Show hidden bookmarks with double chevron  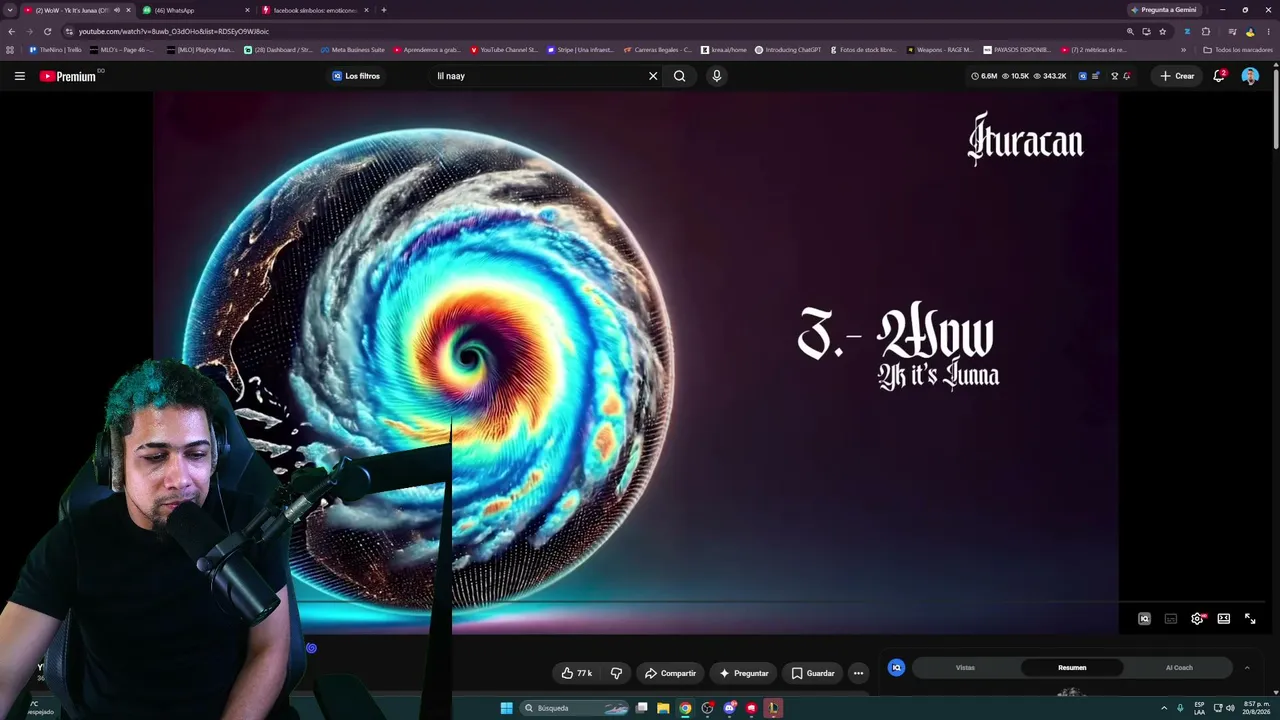pos(1183,50)
